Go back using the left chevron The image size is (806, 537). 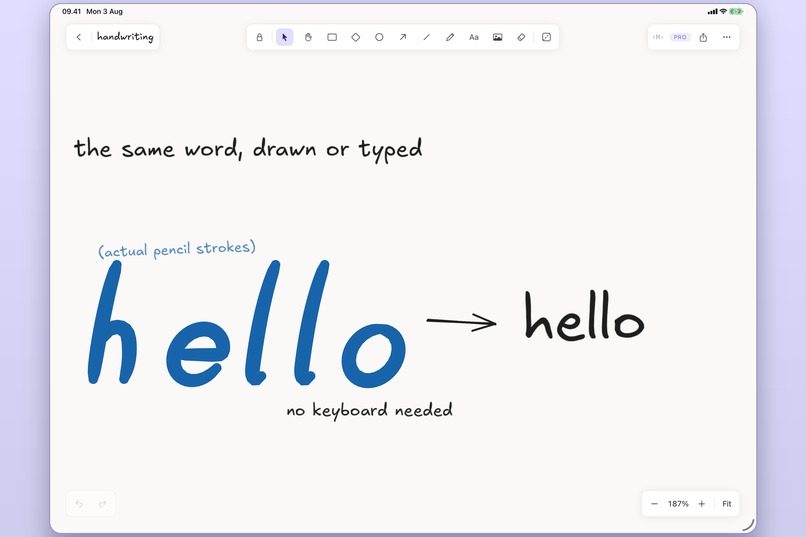coord(79,37)
